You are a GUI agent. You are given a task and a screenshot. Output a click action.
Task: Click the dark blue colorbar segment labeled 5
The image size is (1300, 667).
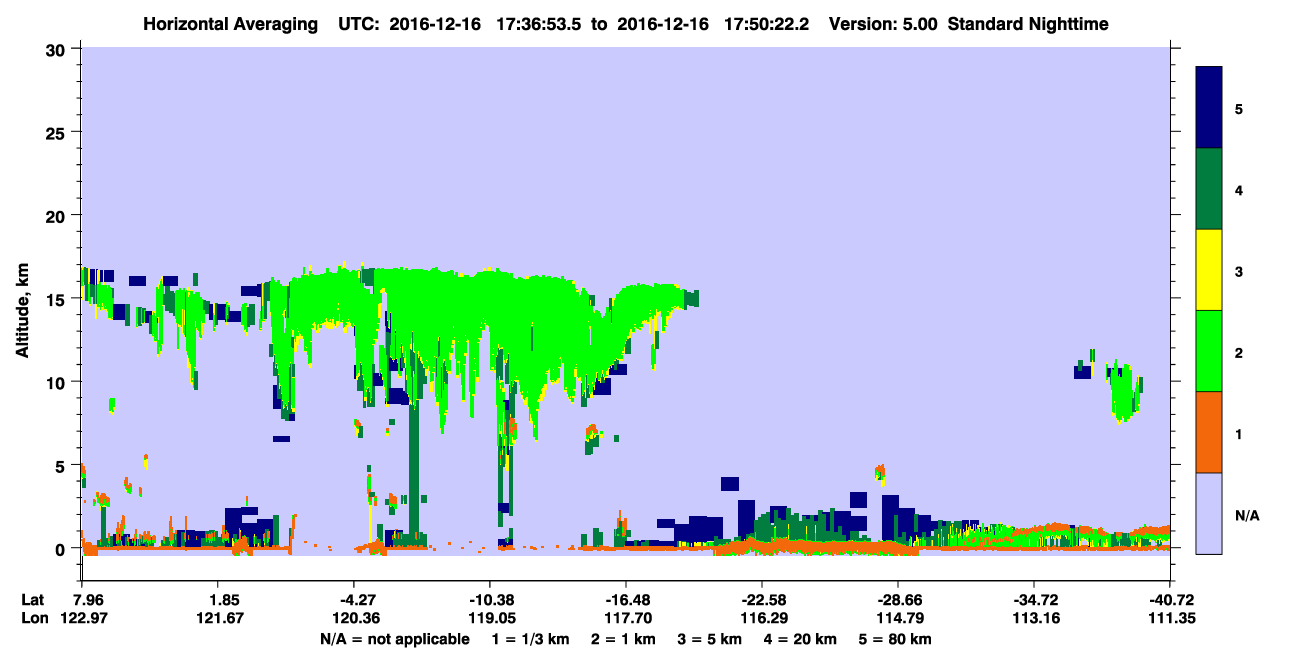tap(1209, 107)
